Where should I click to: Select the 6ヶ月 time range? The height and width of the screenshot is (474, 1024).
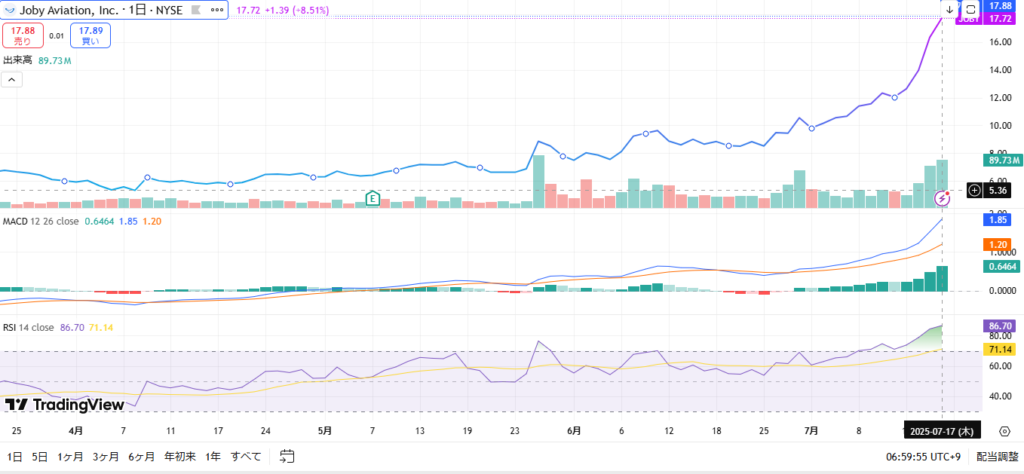click(x=141, y=456)
